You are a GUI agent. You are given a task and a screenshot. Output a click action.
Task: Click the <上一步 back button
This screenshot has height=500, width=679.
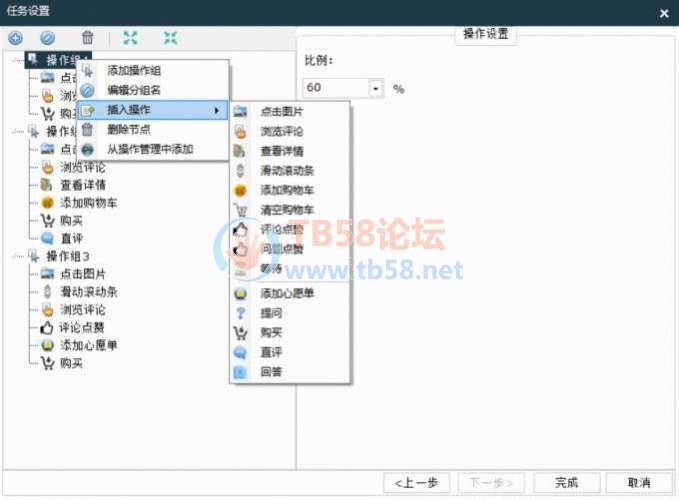[x=416, y=482]
